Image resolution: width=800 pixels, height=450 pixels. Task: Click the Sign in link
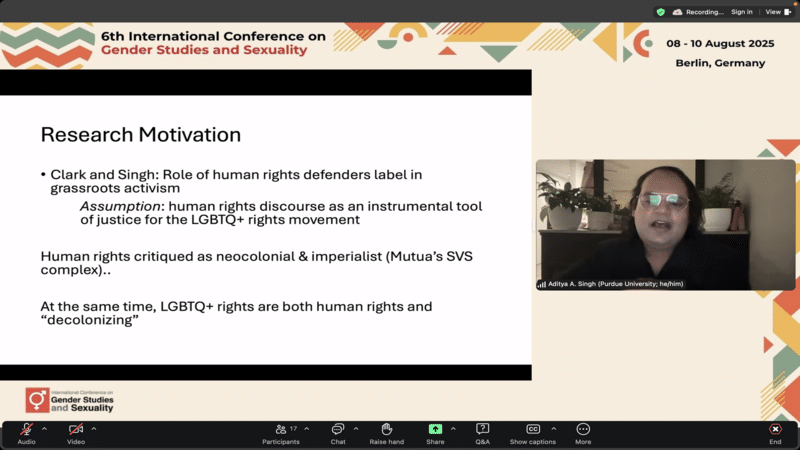point(741,12)
